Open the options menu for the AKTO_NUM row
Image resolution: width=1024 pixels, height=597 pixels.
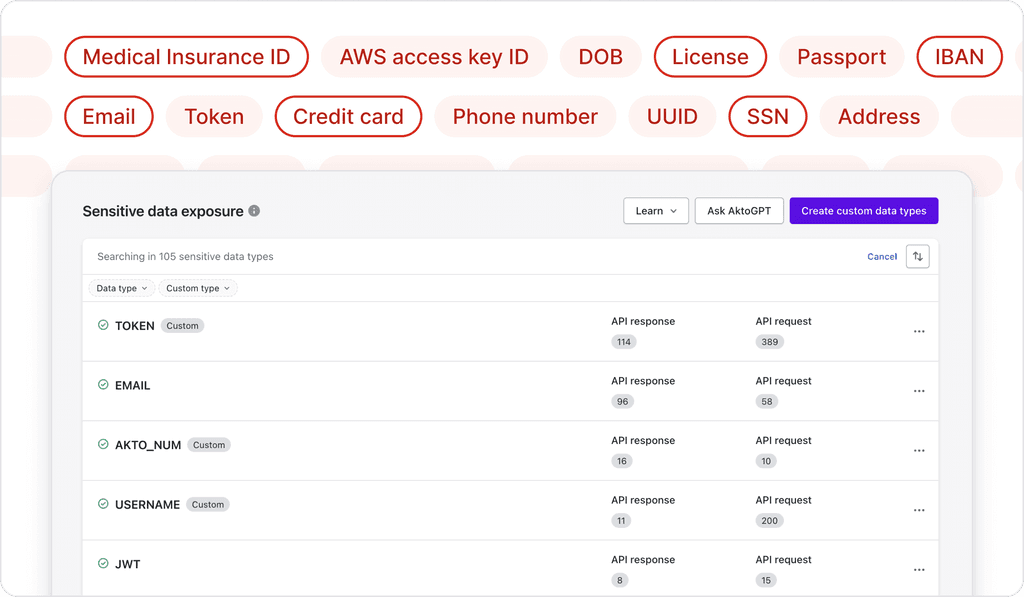(918, 450)
